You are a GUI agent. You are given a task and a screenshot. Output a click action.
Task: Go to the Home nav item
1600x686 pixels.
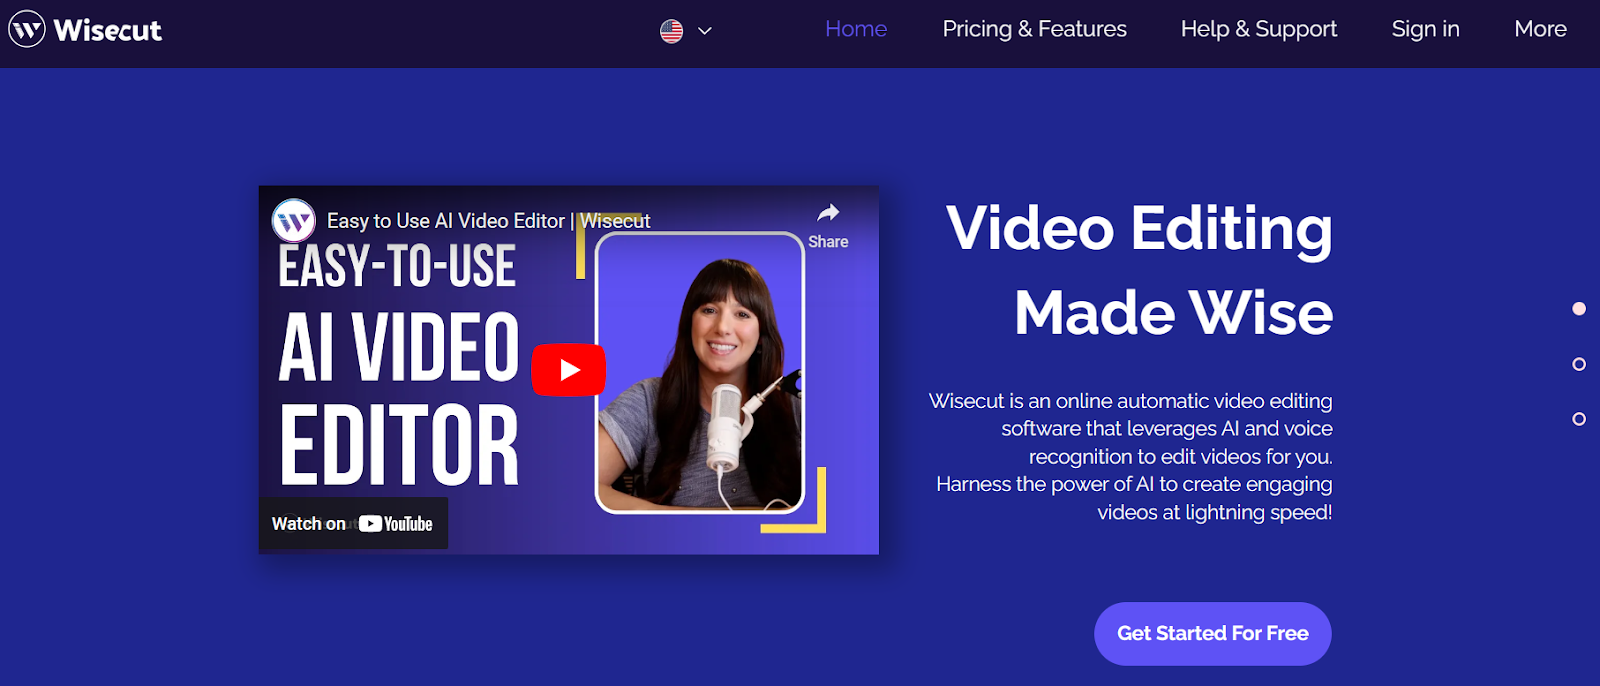856,29
